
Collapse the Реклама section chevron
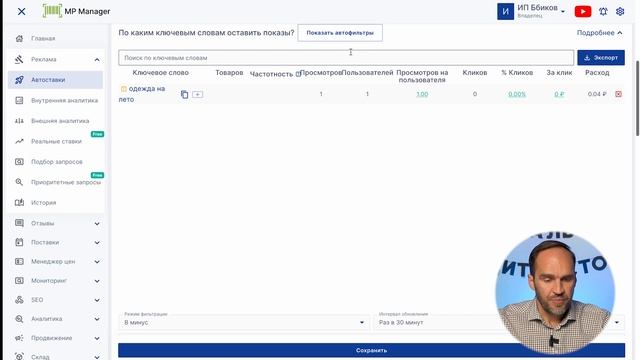[97, 60]
